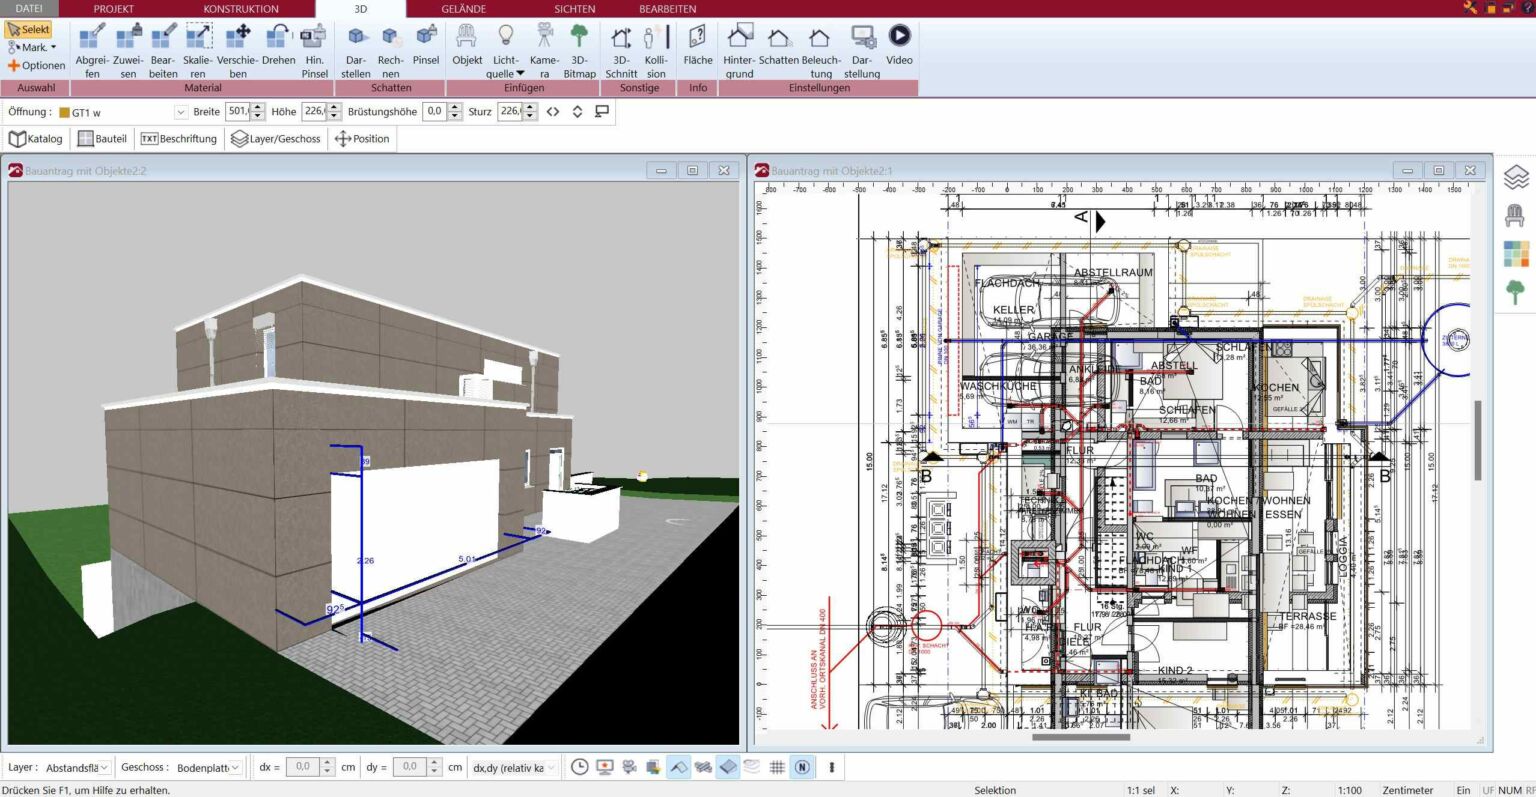Activate the Selekt selection mode
Screen dimensions: 1536x797
pos(28,30)
